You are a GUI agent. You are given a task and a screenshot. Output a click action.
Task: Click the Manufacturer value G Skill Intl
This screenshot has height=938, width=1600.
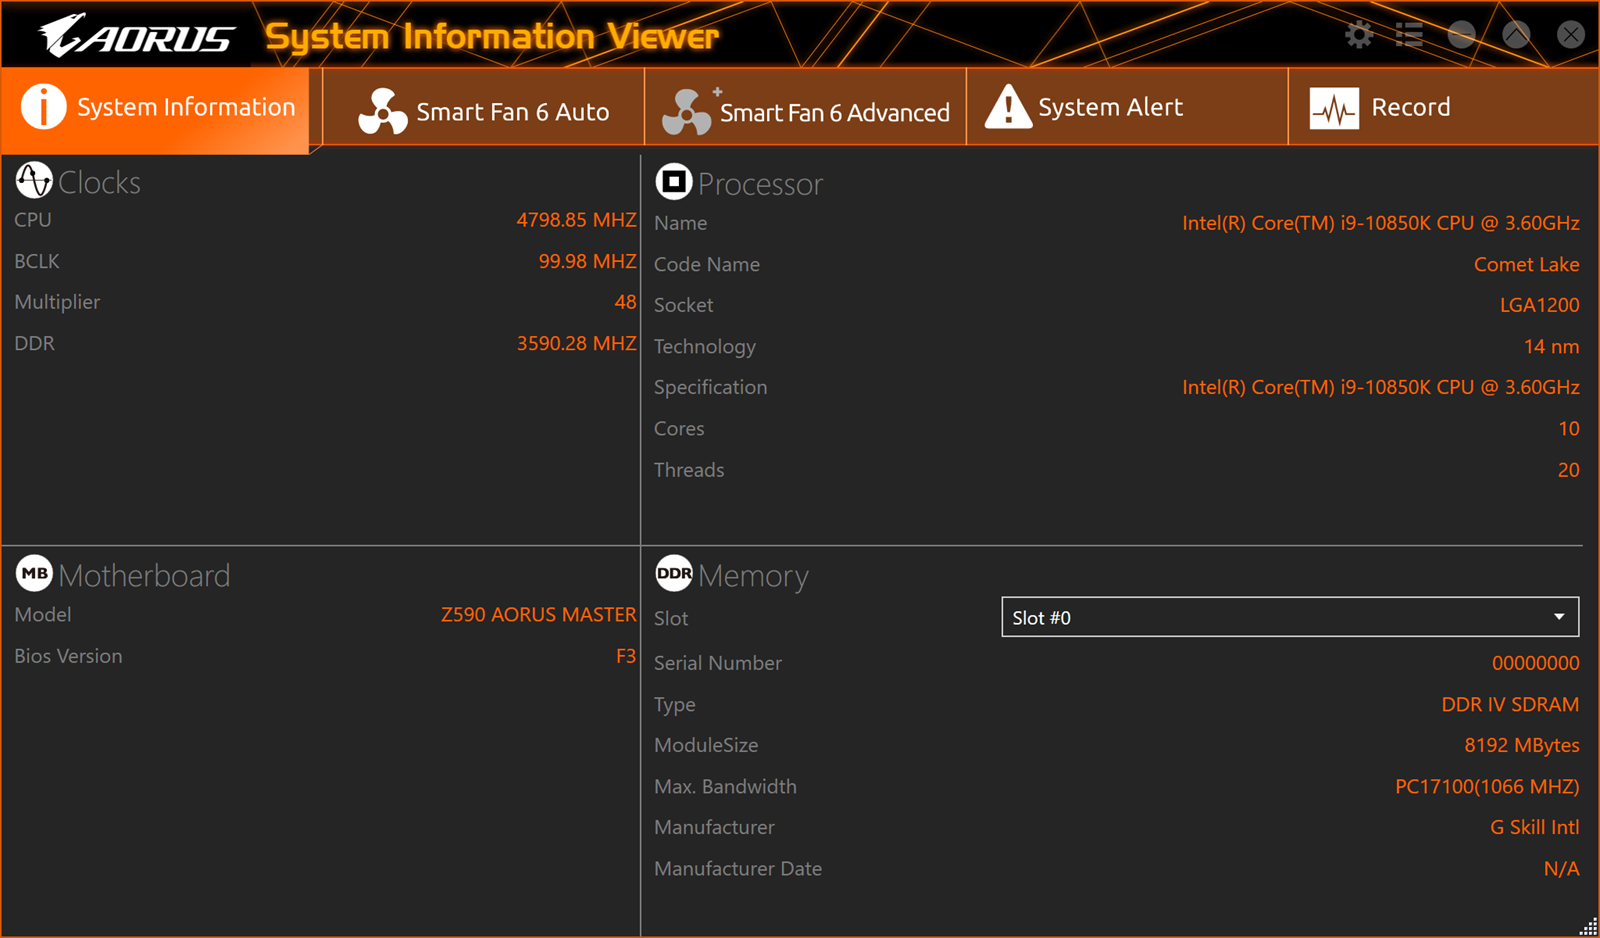[1534, 827]
